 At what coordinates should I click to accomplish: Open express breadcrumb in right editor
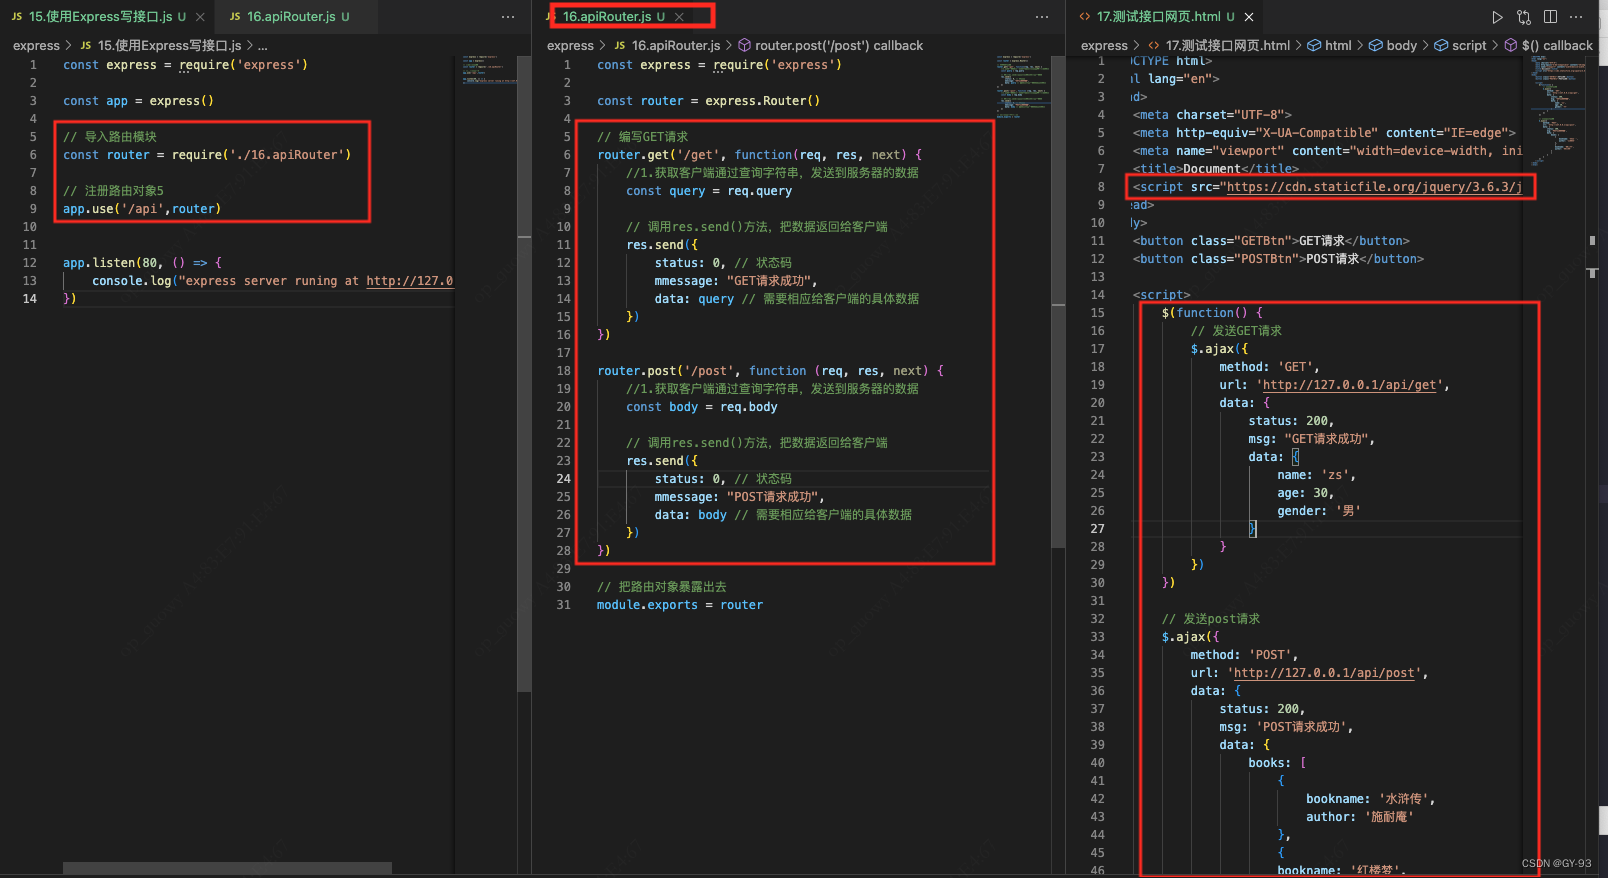pos(1104,46)
